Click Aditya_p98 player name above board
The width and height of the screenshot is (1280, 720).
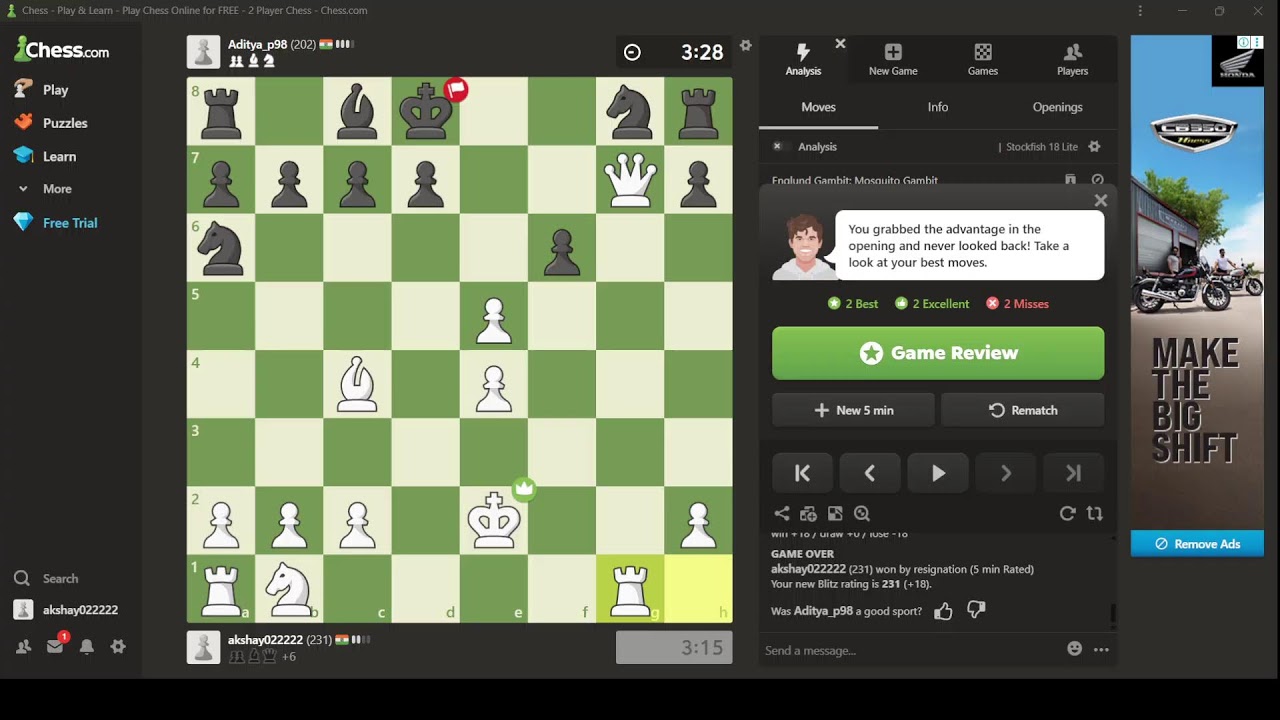[x=257, y=44]
